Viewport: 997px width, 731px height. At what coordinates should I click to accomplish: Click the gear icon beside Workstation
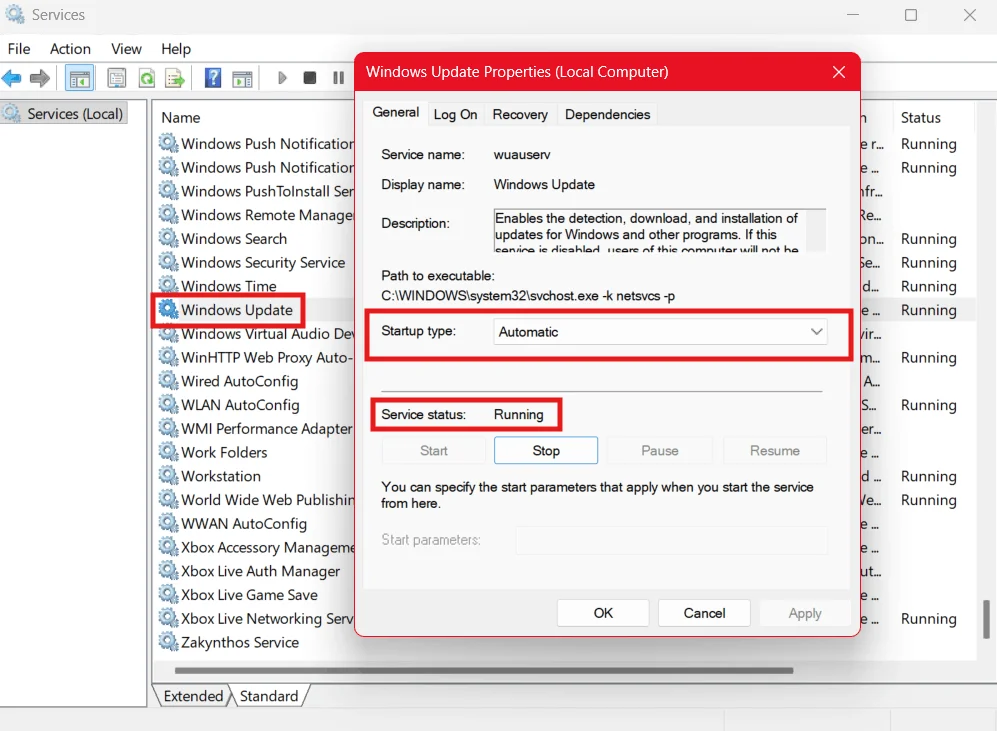point(168,475)
